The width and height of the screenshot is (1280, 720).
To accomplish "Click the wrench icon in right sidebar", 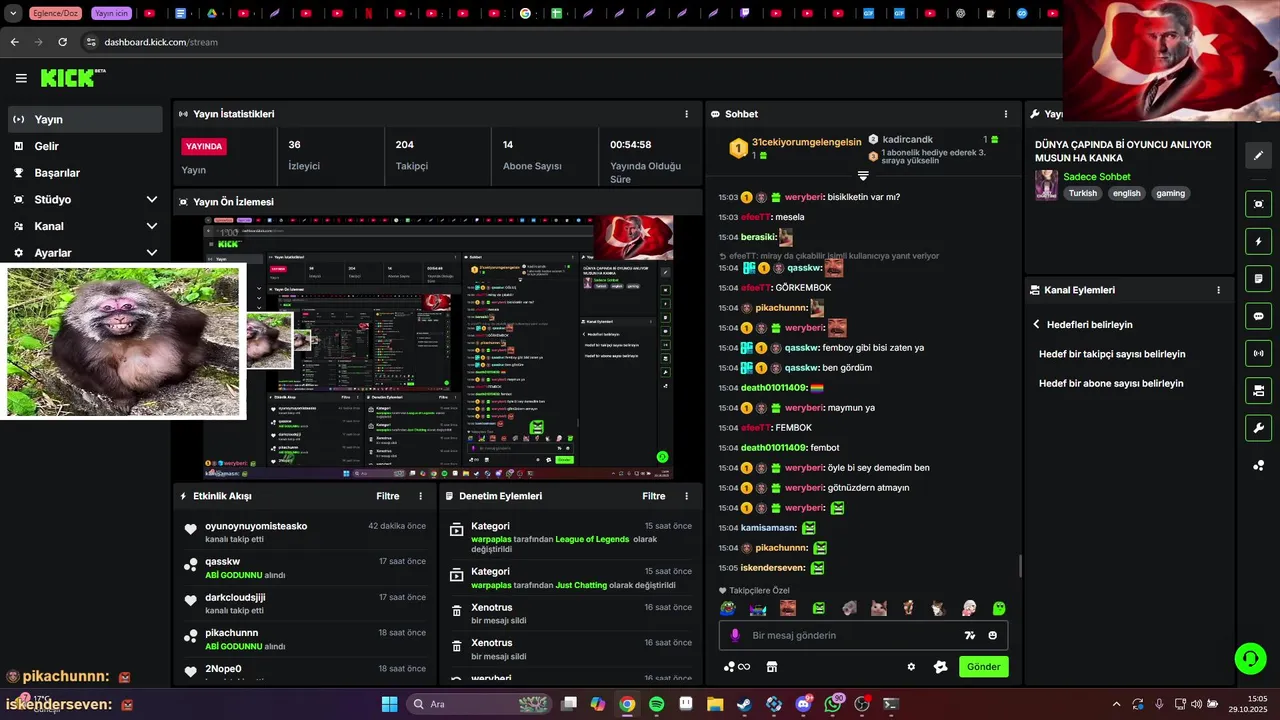I will click(x=1258, y=428).
